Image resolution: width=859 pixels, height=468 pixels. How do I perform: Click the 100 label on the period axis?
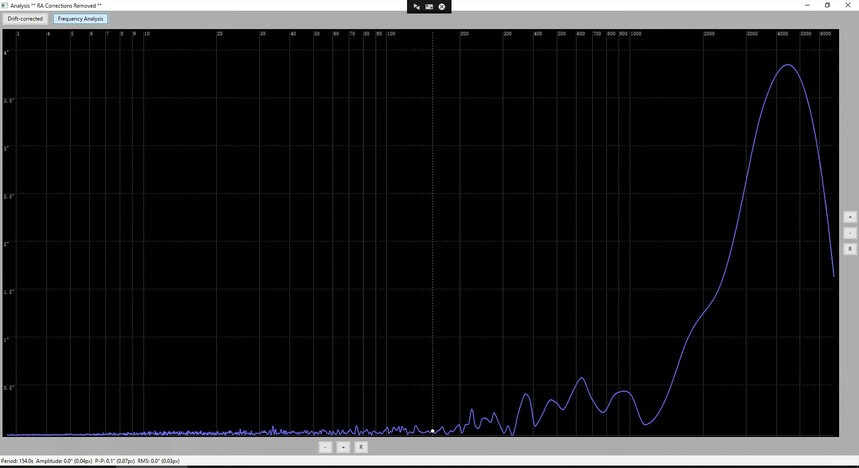(x=391, y=34)
